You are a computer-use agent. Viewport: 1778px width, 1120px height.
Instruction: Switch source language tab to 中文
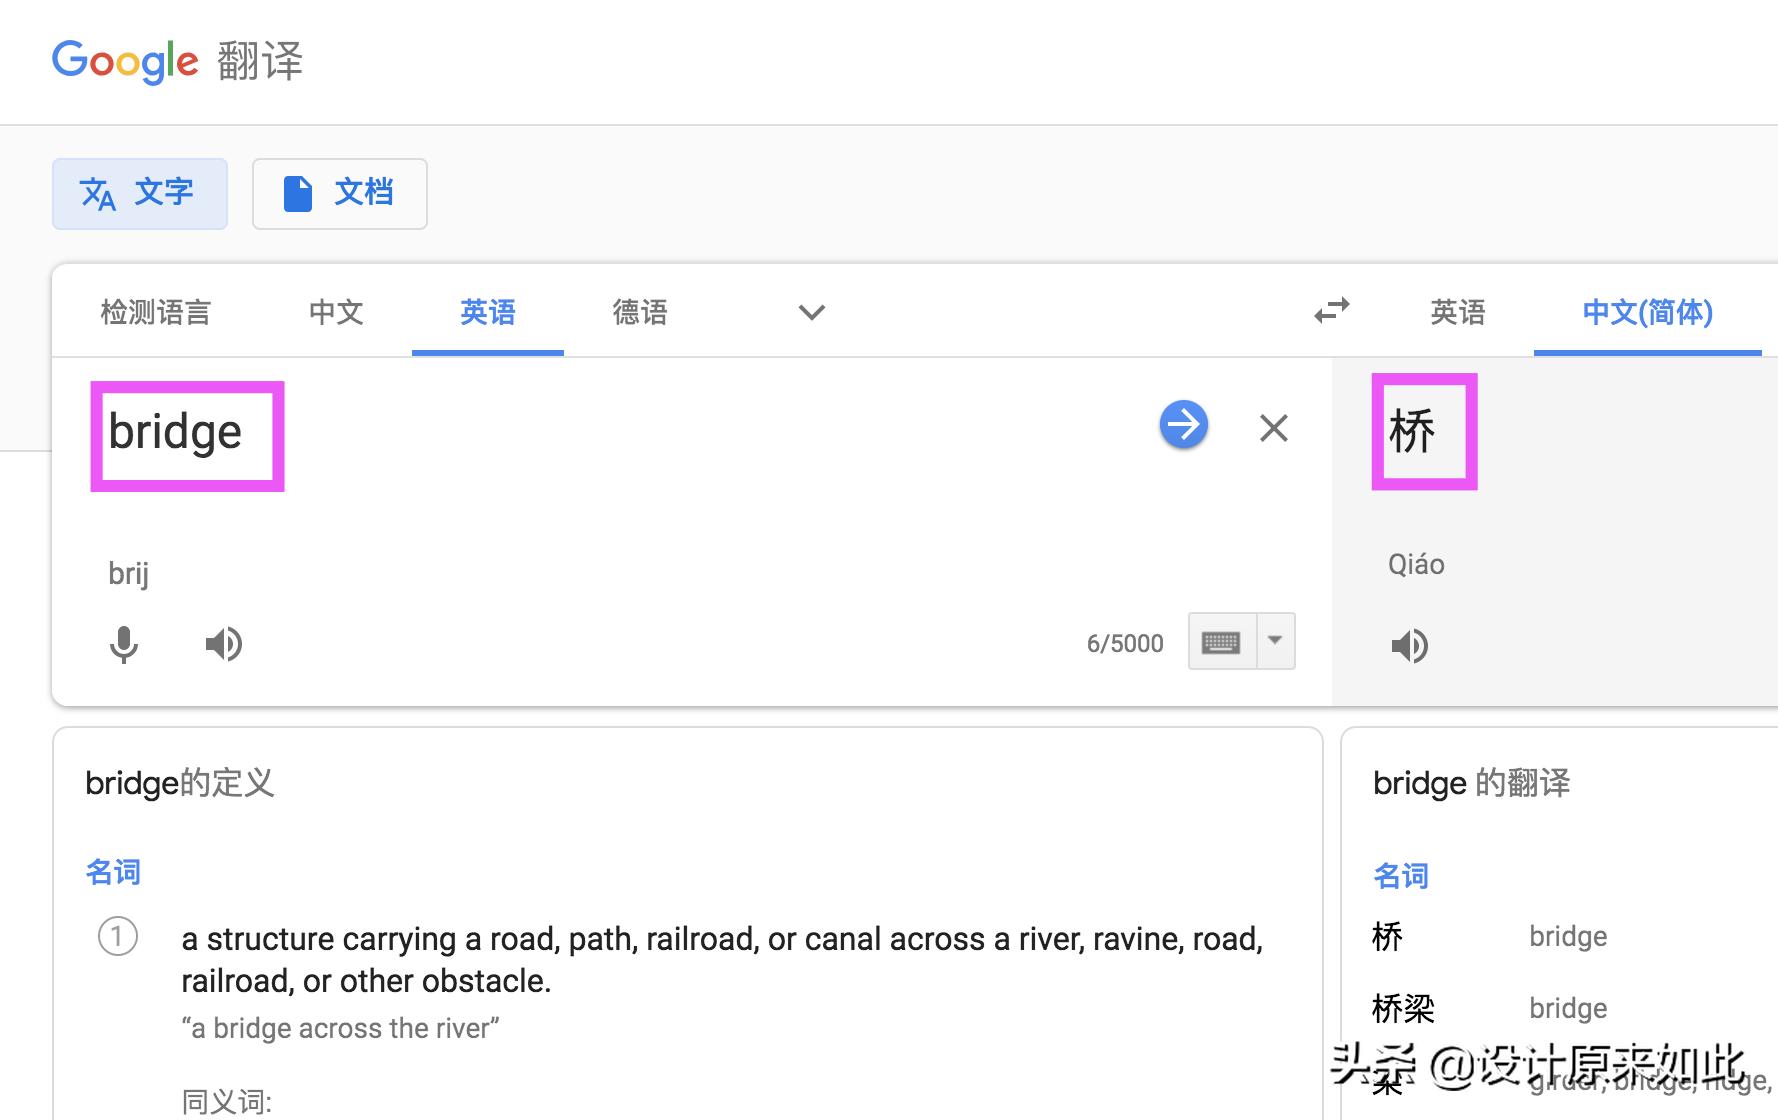[x=335, y=312]
